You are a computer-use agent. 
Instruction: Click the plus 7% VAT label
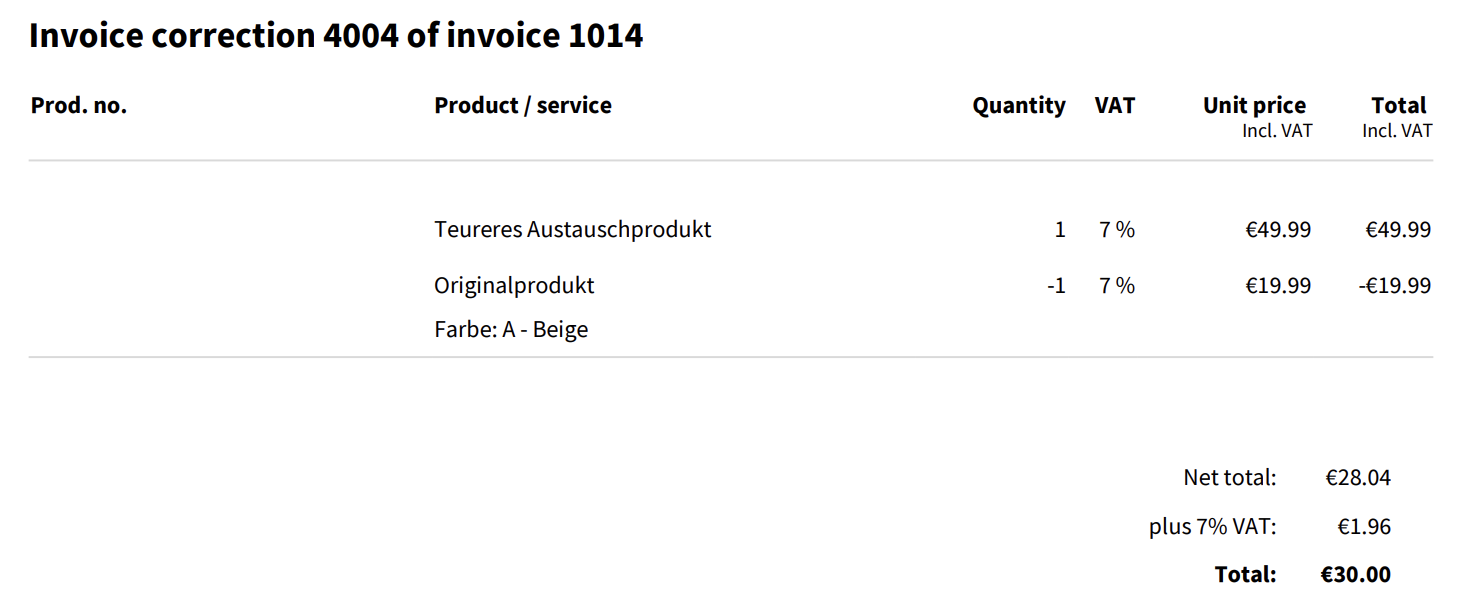pos(1213,527)
